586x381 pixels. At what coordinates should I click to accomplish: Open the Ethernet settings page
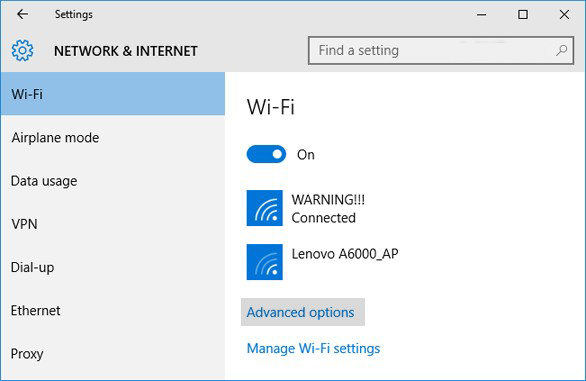(x=113, y=310)
